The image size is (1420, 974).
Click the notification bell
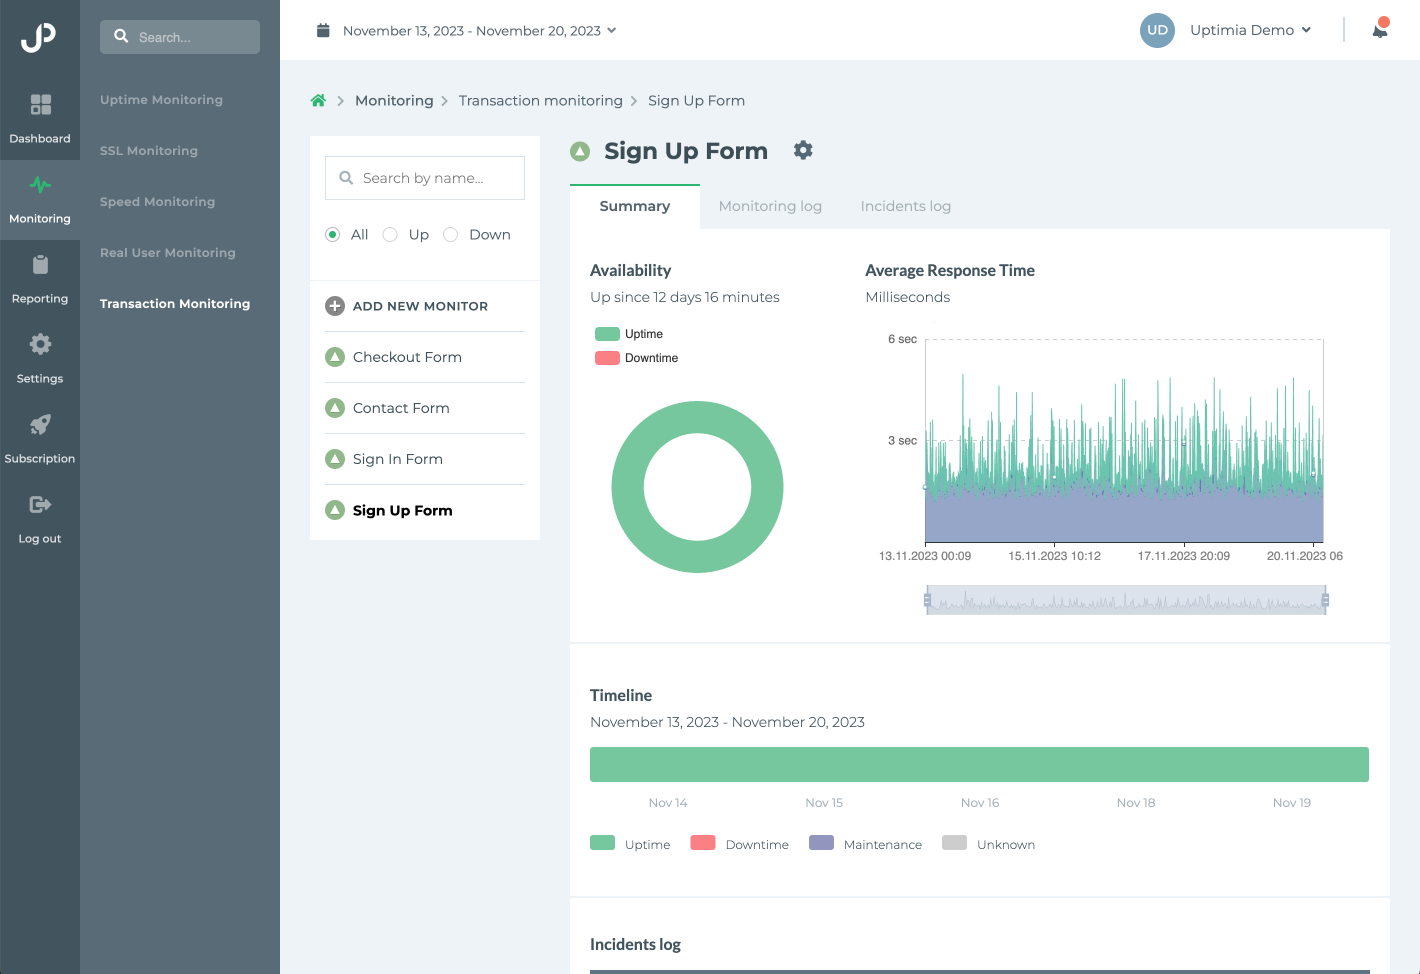point(1380,30)
